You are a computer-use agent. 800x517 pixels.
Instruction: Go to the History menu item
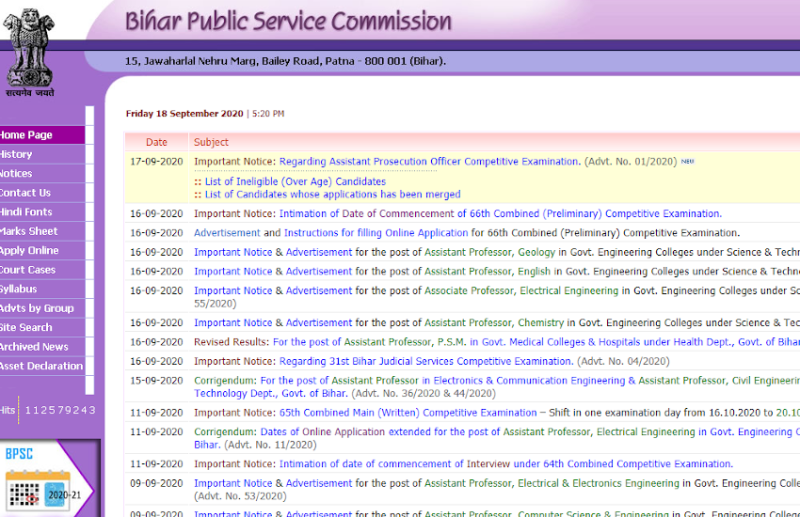[17, 154]
